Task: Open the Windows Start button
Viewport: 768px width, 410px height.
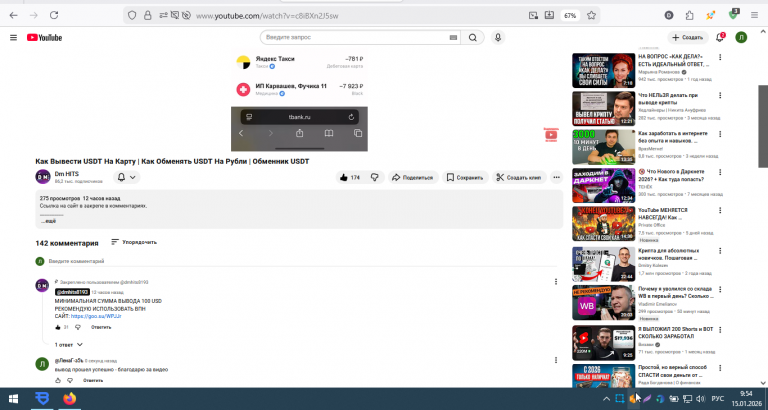Action: [x=13, y=399]
